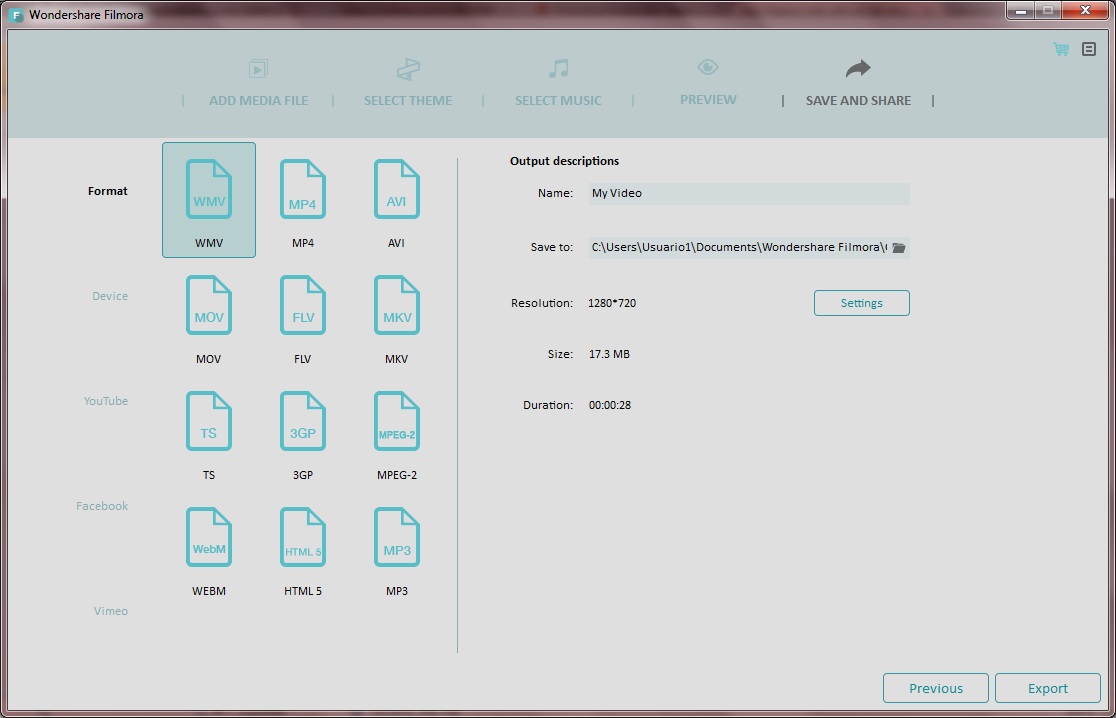Image resolution: width=1116 pixels, height=718 pixels.
Task: Browse for a save folder
Action: pyautogui.click(x=898, y=247)
